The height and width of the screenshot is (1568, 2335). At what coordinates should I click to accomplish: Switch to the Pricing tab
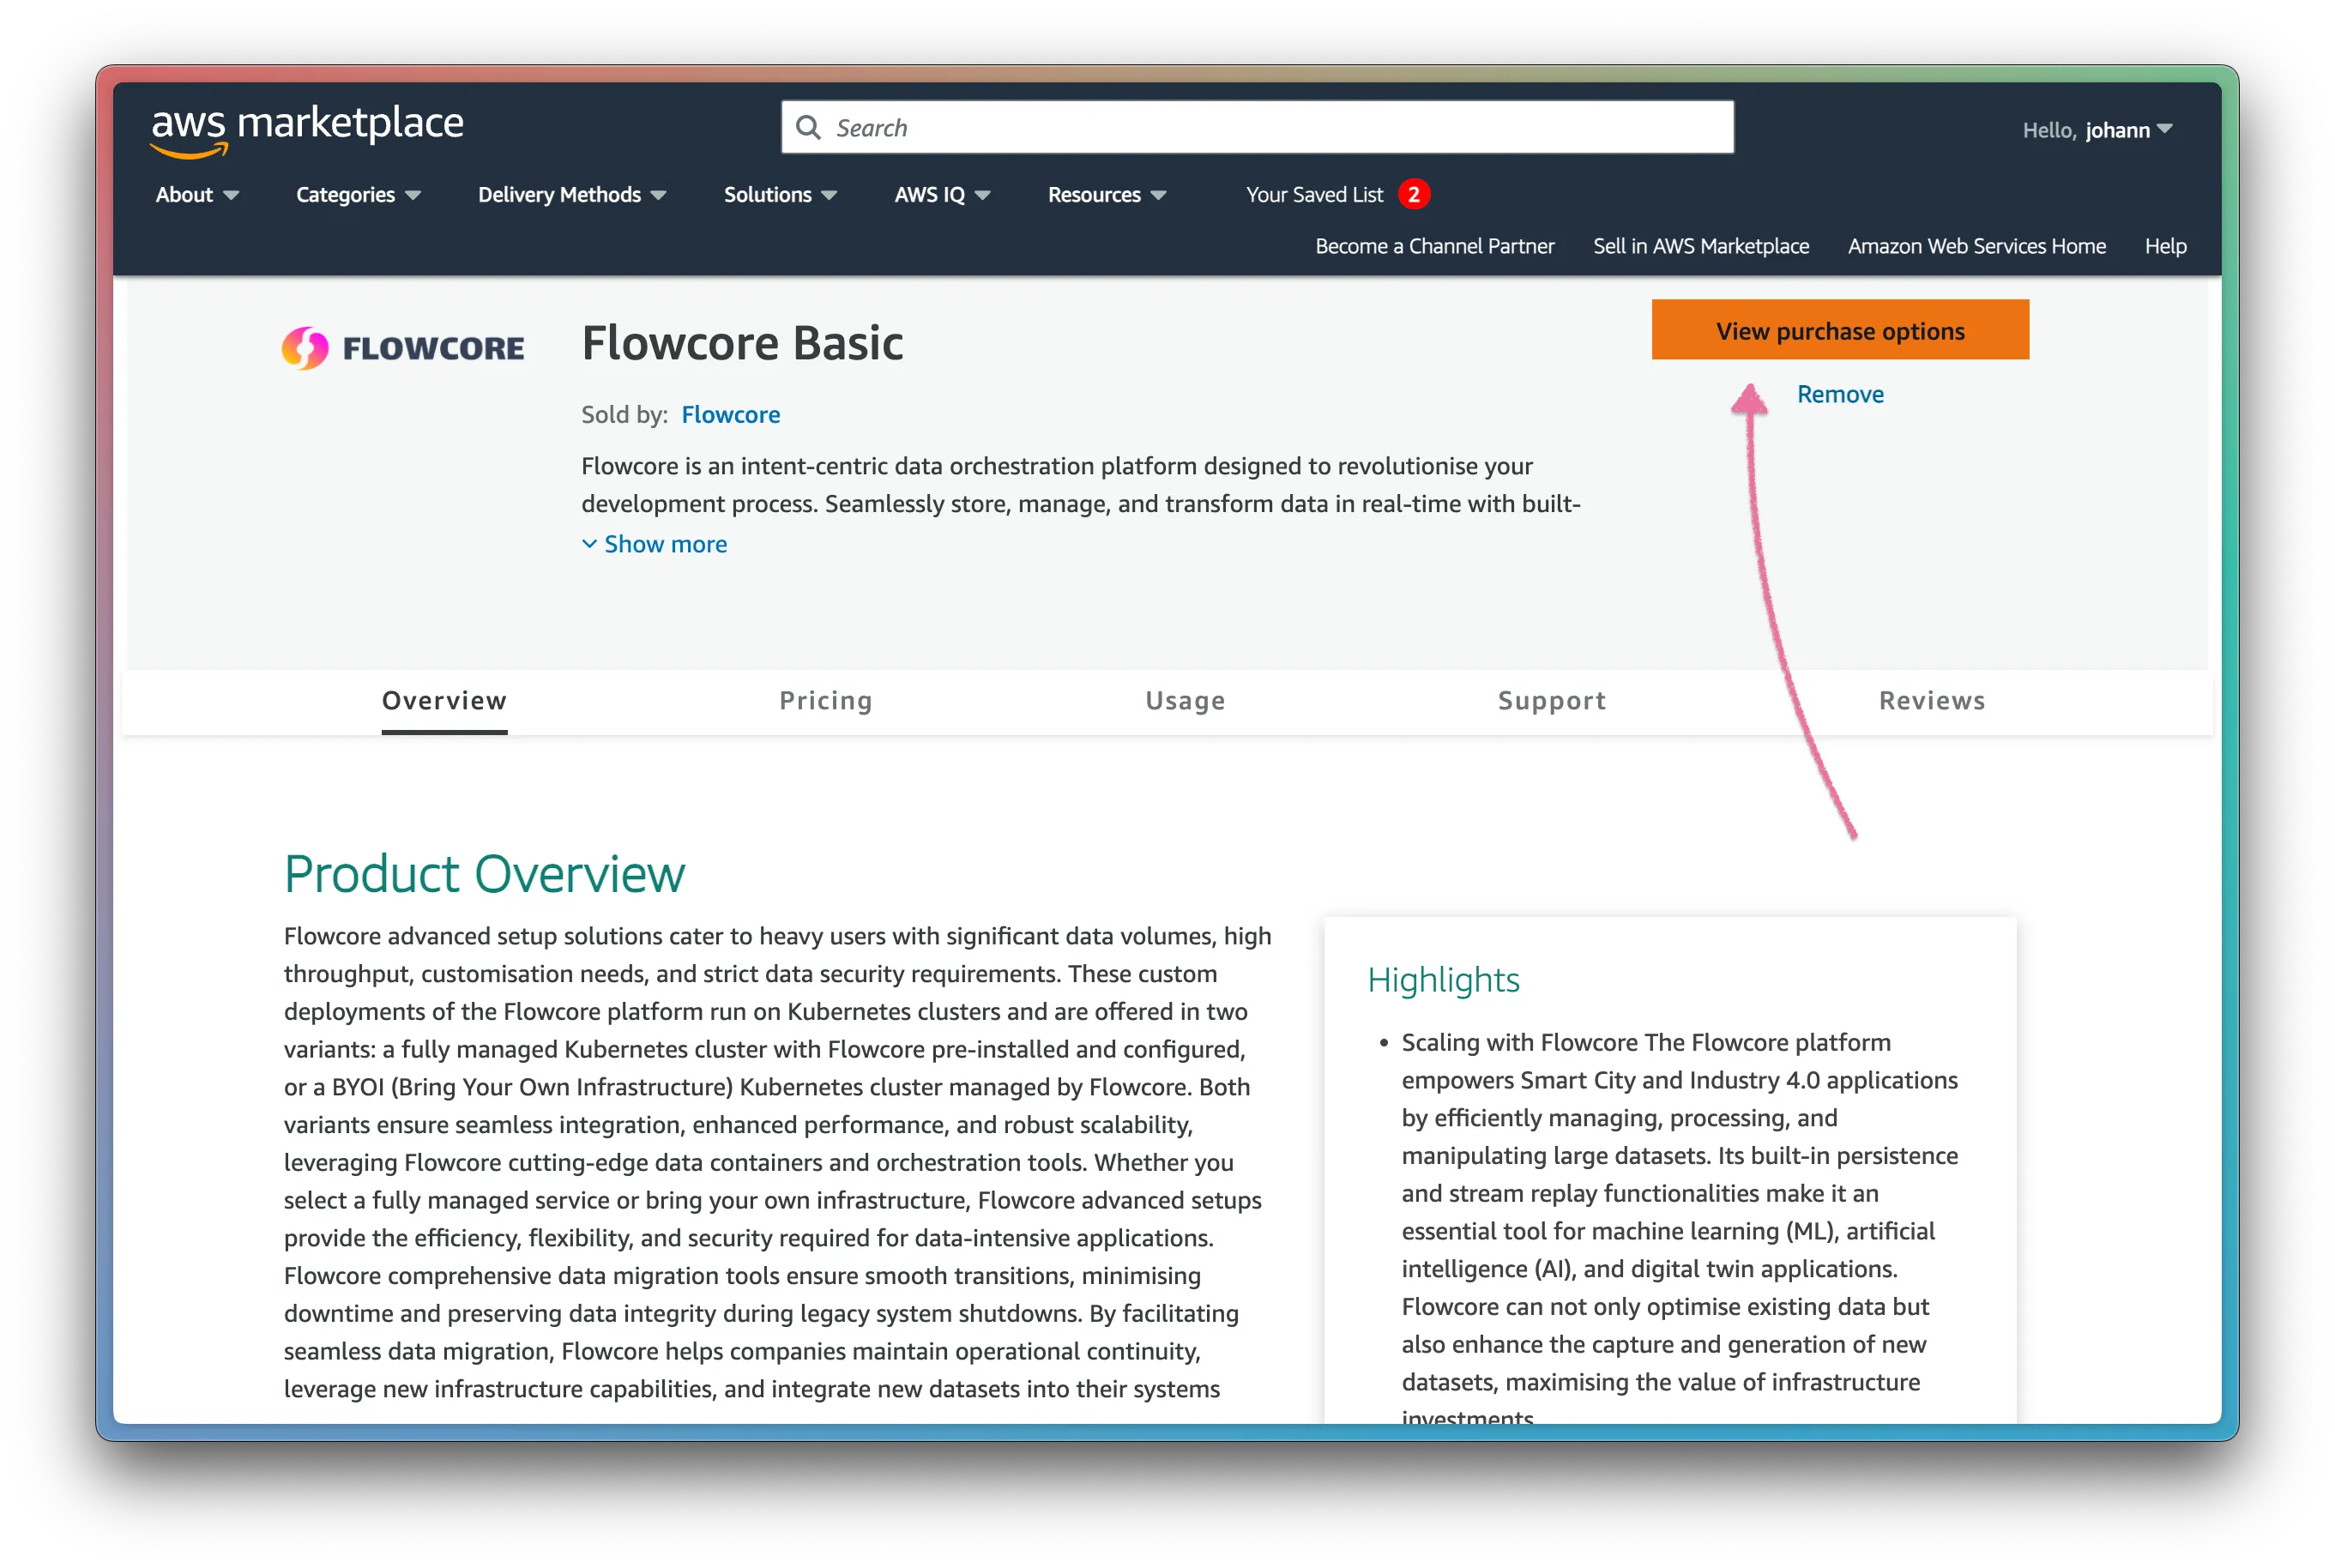(826, 700)
